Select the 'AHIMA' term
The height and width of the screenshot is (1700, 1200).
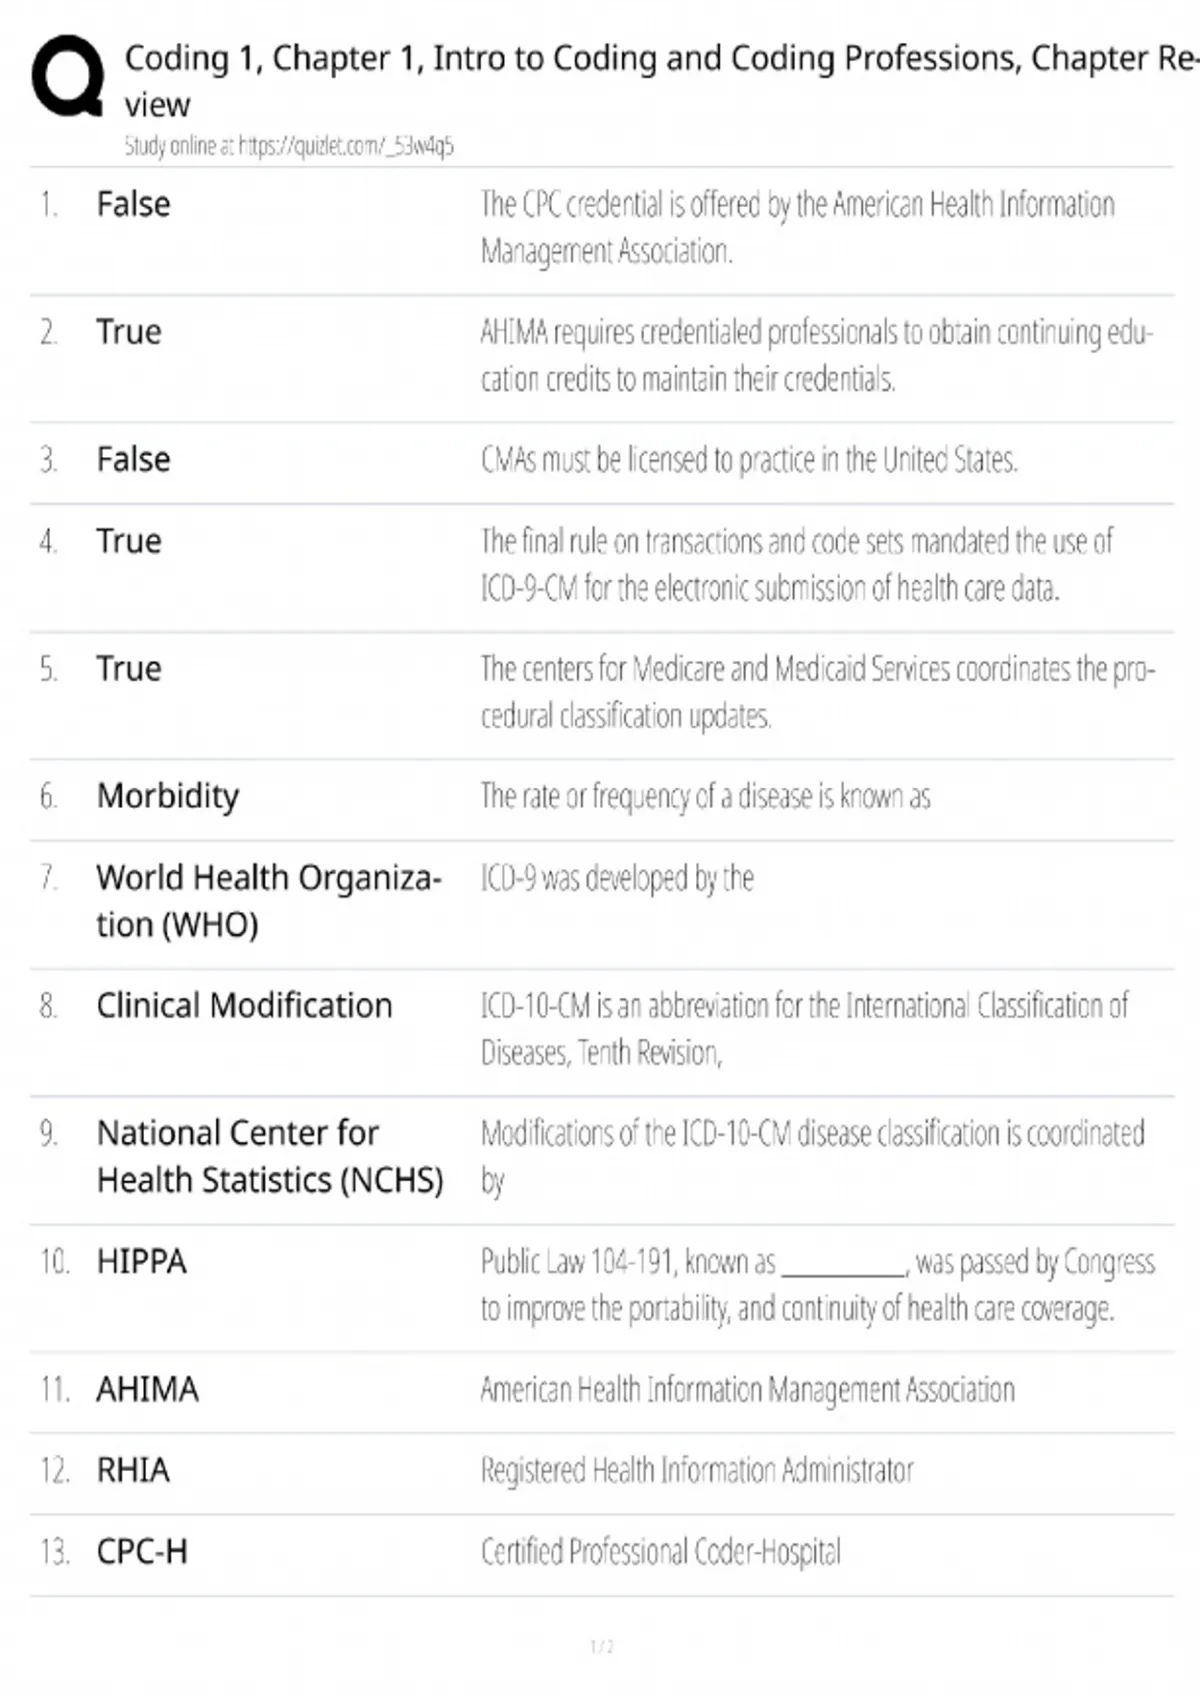pyautogui.click(x=147, y=1389)
